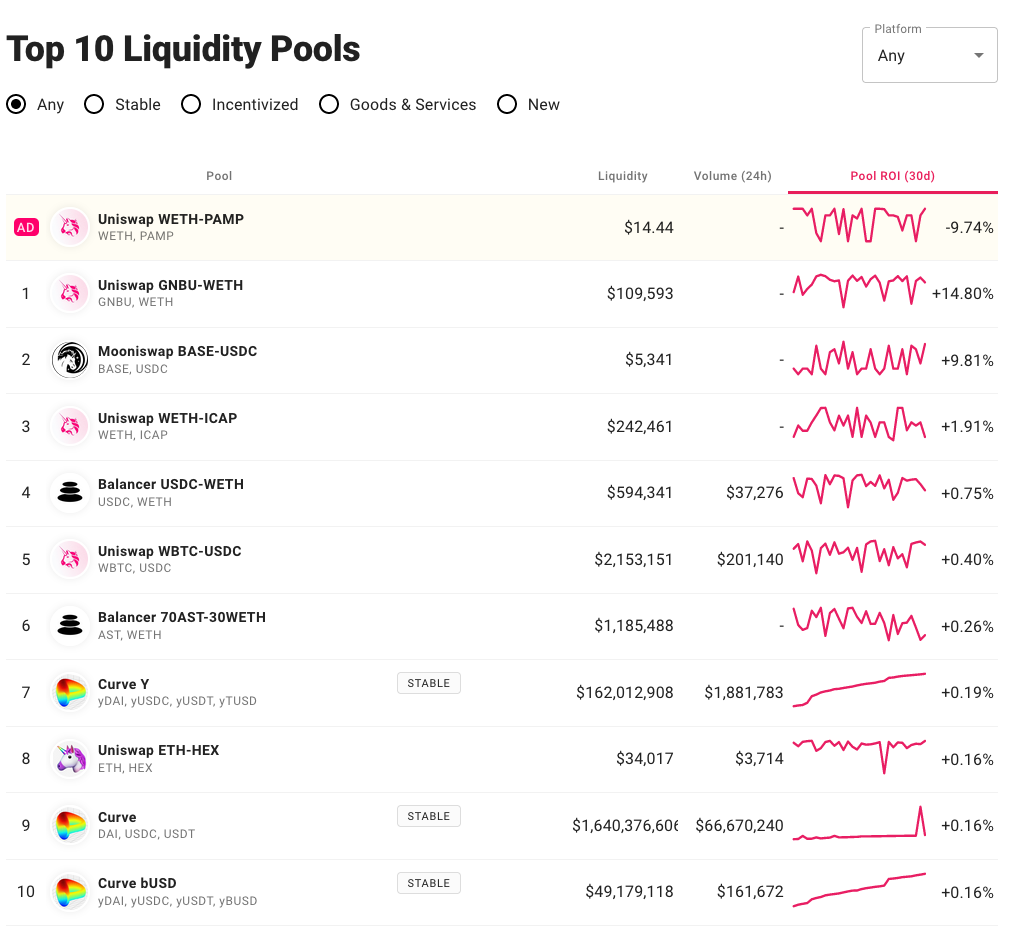Click the +9.81% ROI value
The width and height of the screenshot is (1009, 929).
pyautogui.click(x=967, y=360)
